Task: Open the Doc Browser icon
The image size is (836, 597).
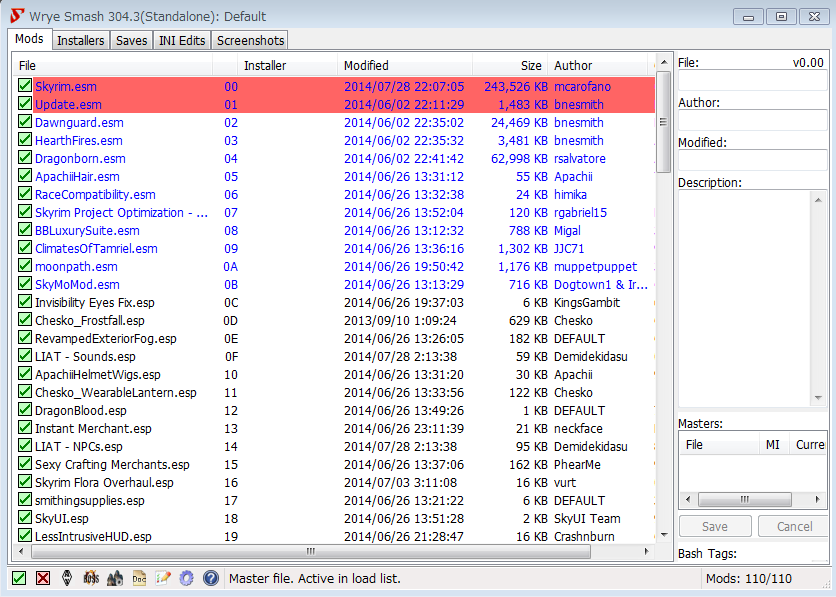Action: (x=139, y=578)
